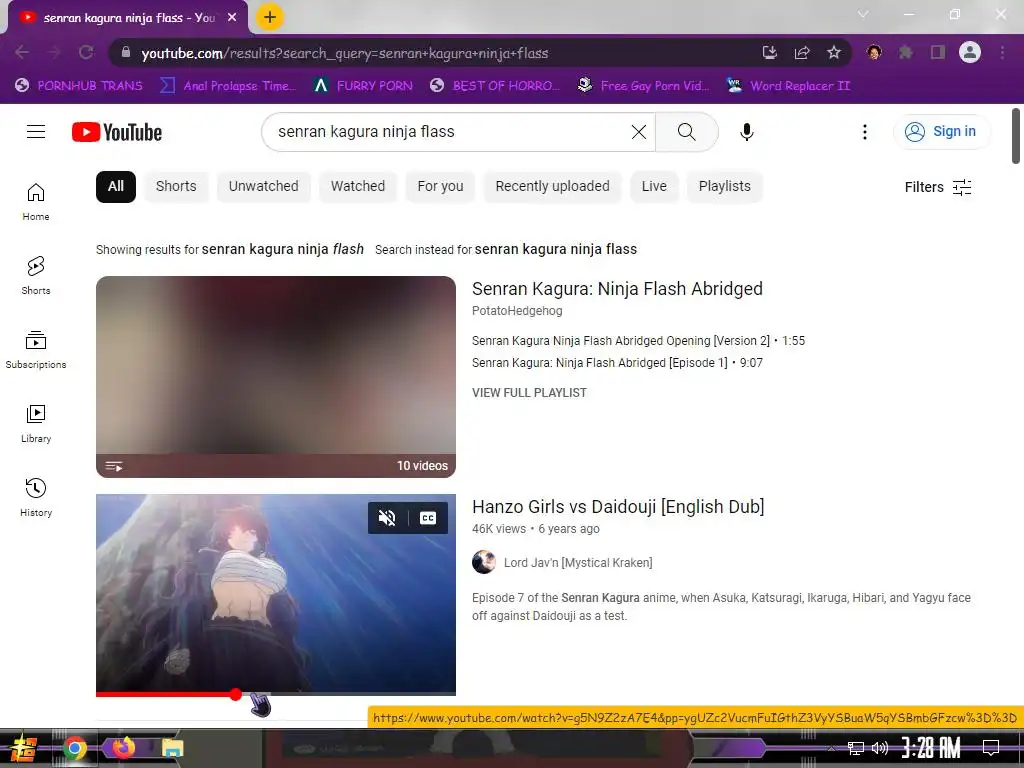Click VIEW FULL PLAYLIST link

(x=529, y=393)
